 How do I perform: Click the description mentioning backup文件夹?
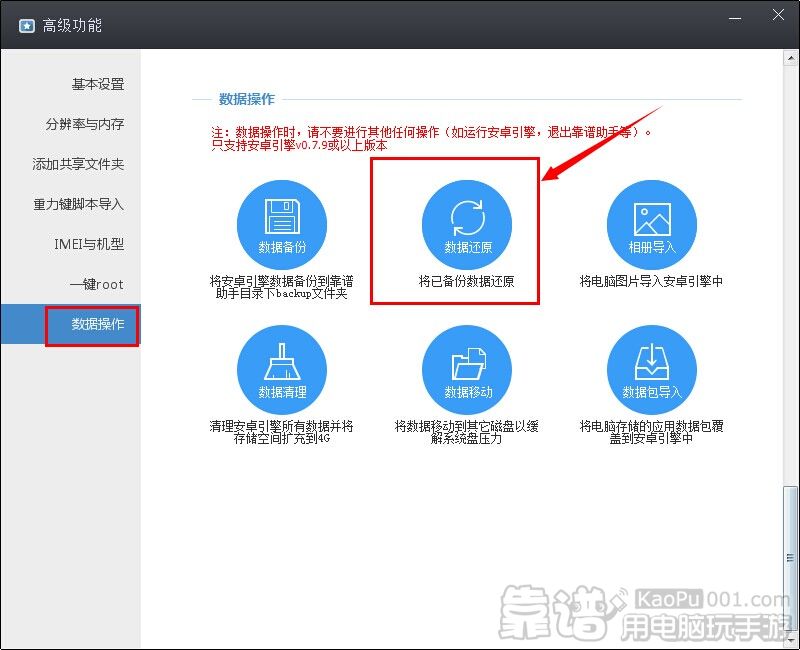(282, 287)
